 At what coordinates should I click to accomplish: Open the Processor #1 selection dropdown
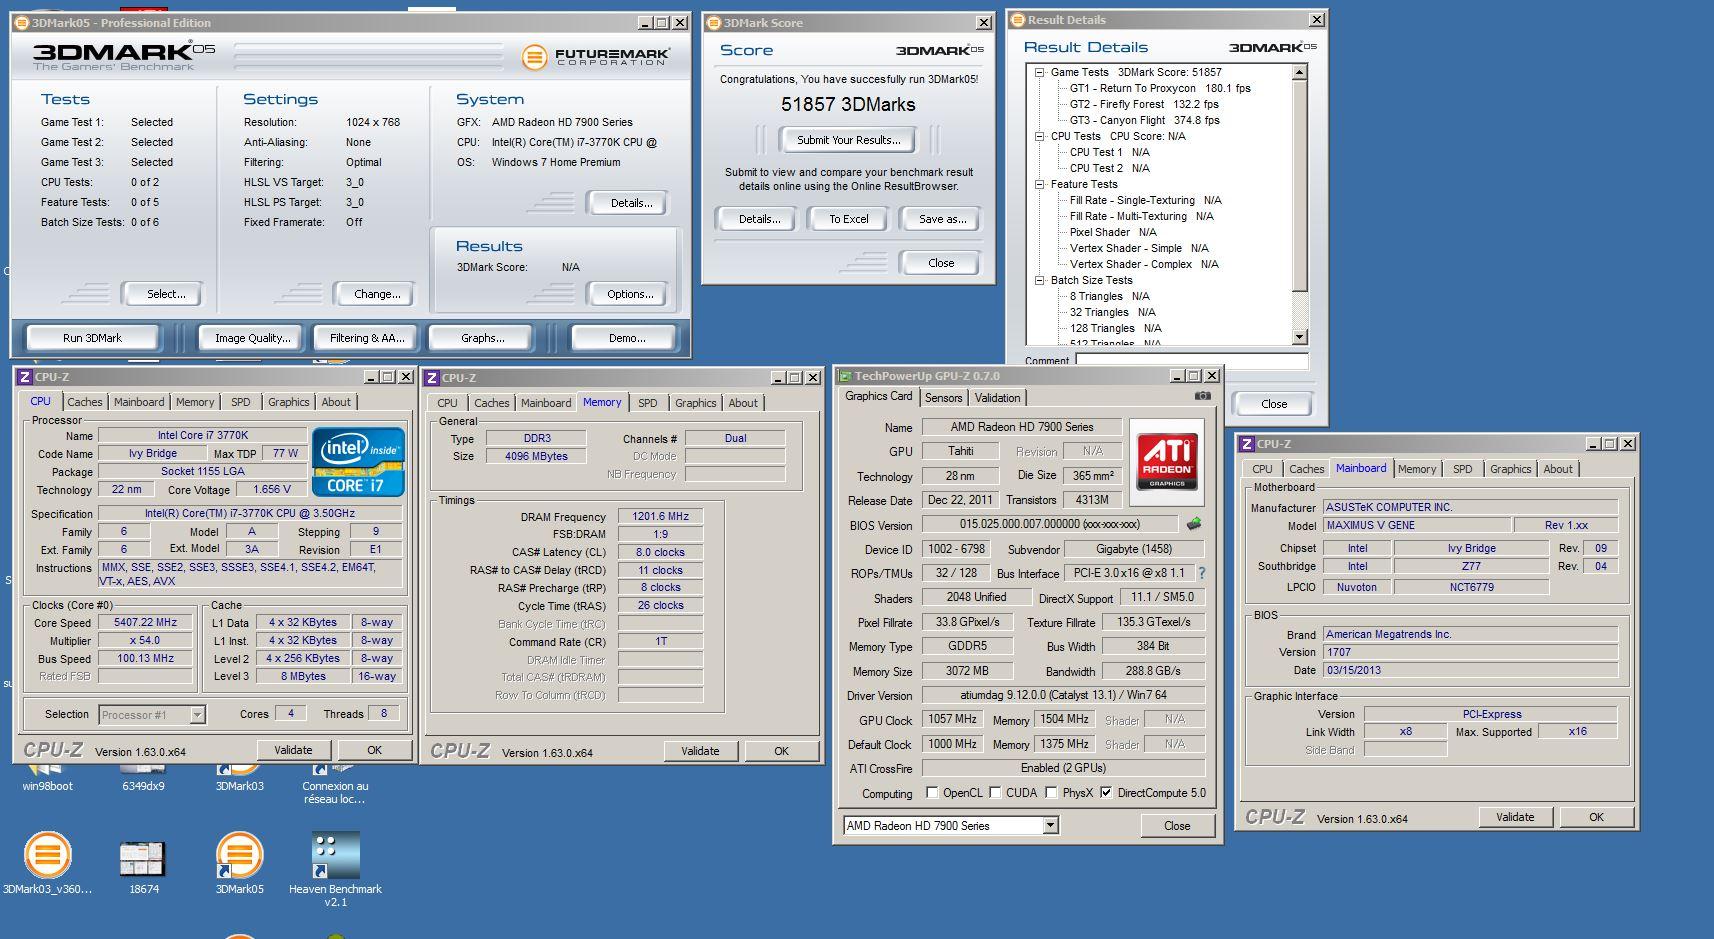coord(197,714)
